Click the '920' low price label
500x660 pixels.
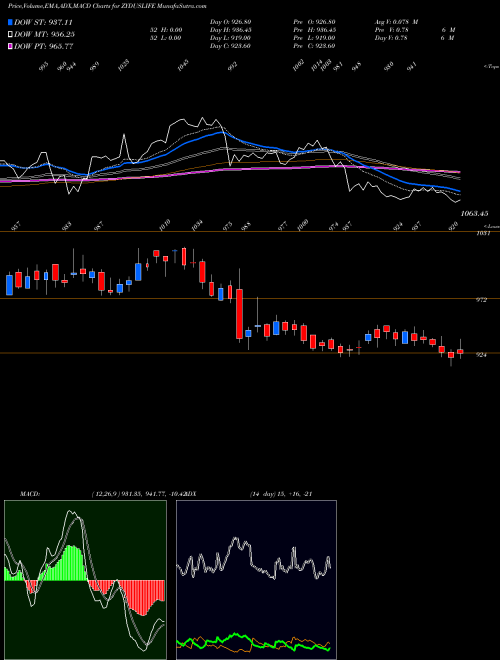click(453, 226)
